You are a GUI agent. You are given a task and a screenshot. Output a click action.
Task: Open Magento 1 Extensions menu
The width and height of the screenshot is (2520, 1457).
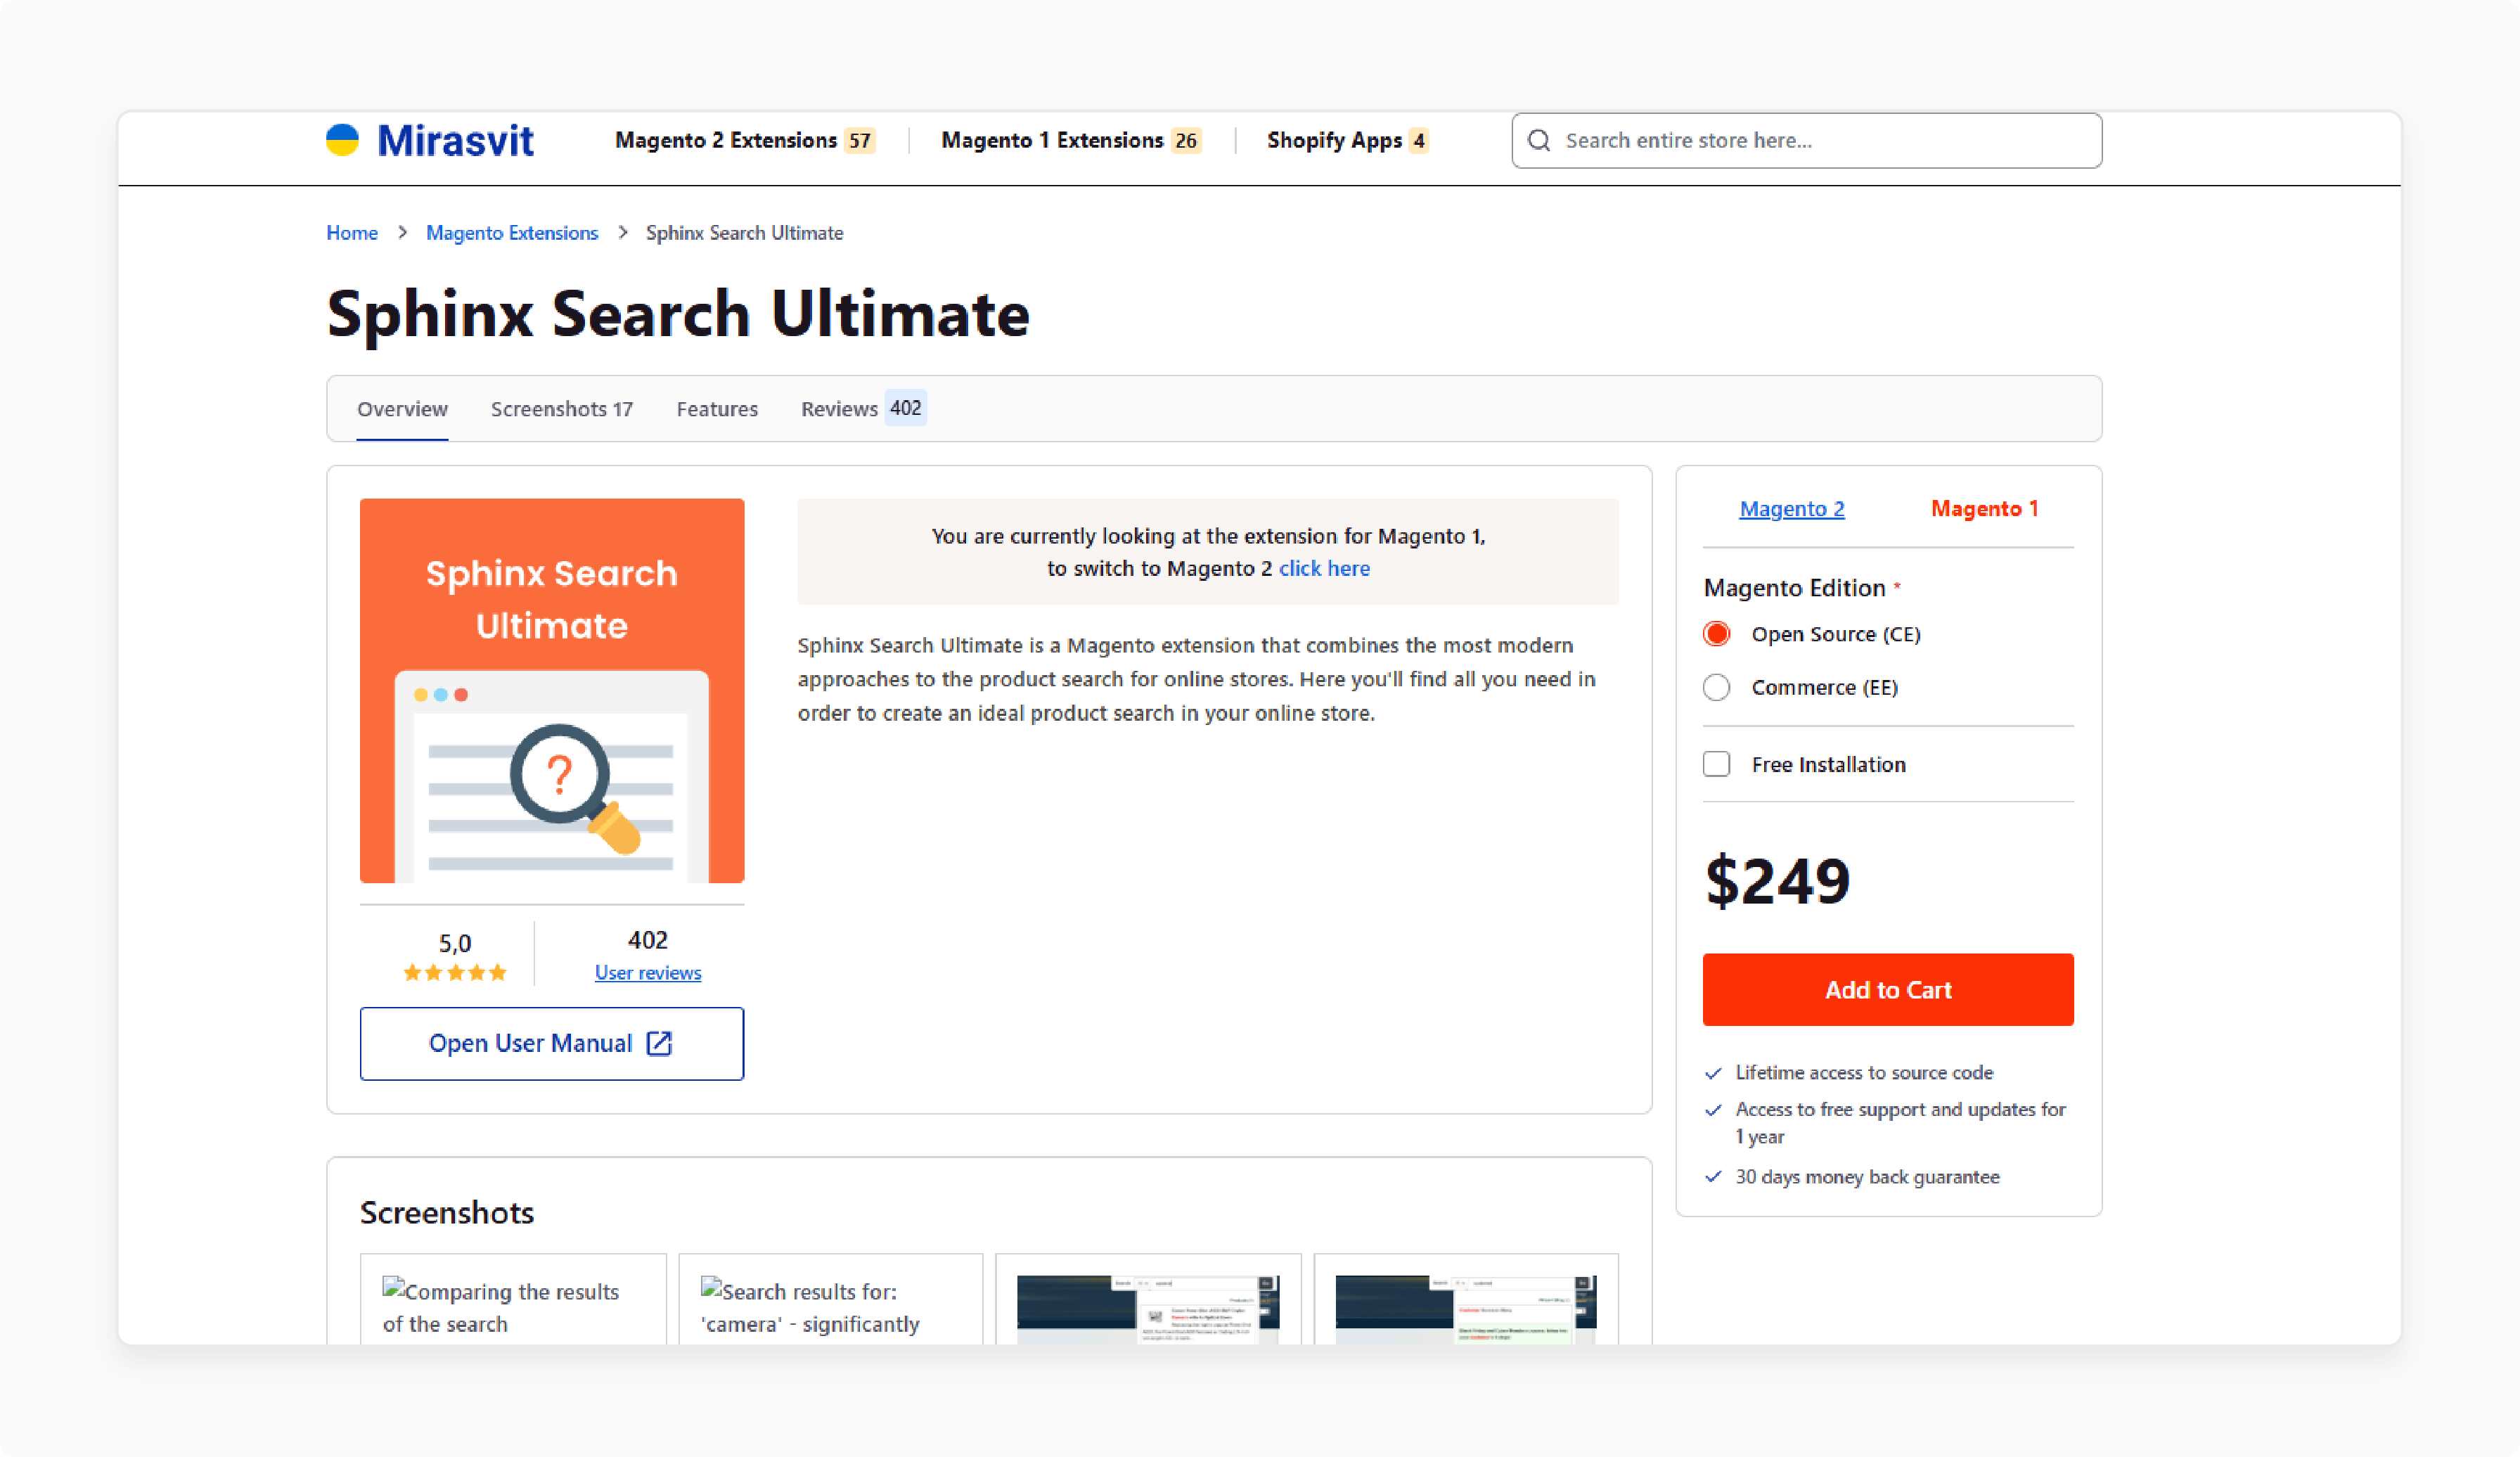(x=1071, y=141)
